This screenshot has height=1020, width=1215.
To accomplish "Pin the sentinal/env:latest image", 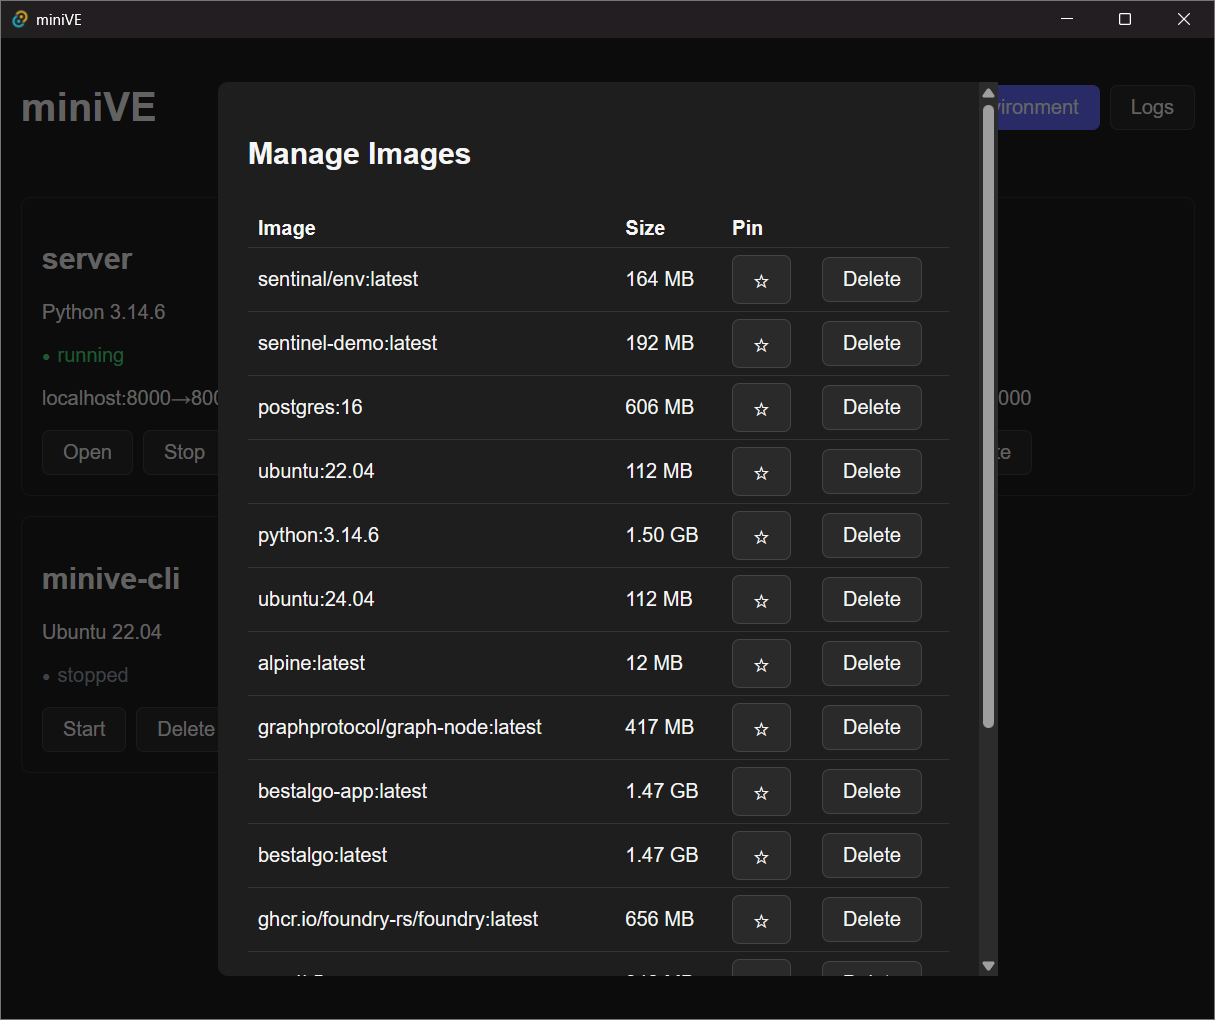I will (x=761, y=279).
